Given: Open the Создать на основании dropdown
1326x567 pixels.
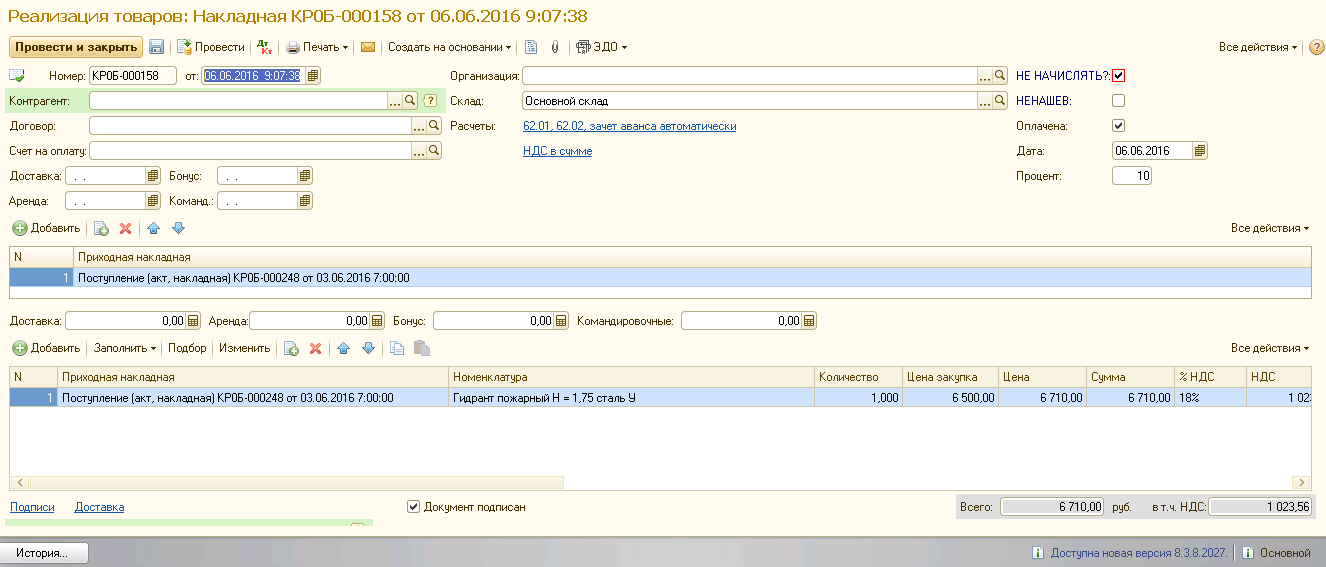Looking at the screenshot, I should coord(449,47).
